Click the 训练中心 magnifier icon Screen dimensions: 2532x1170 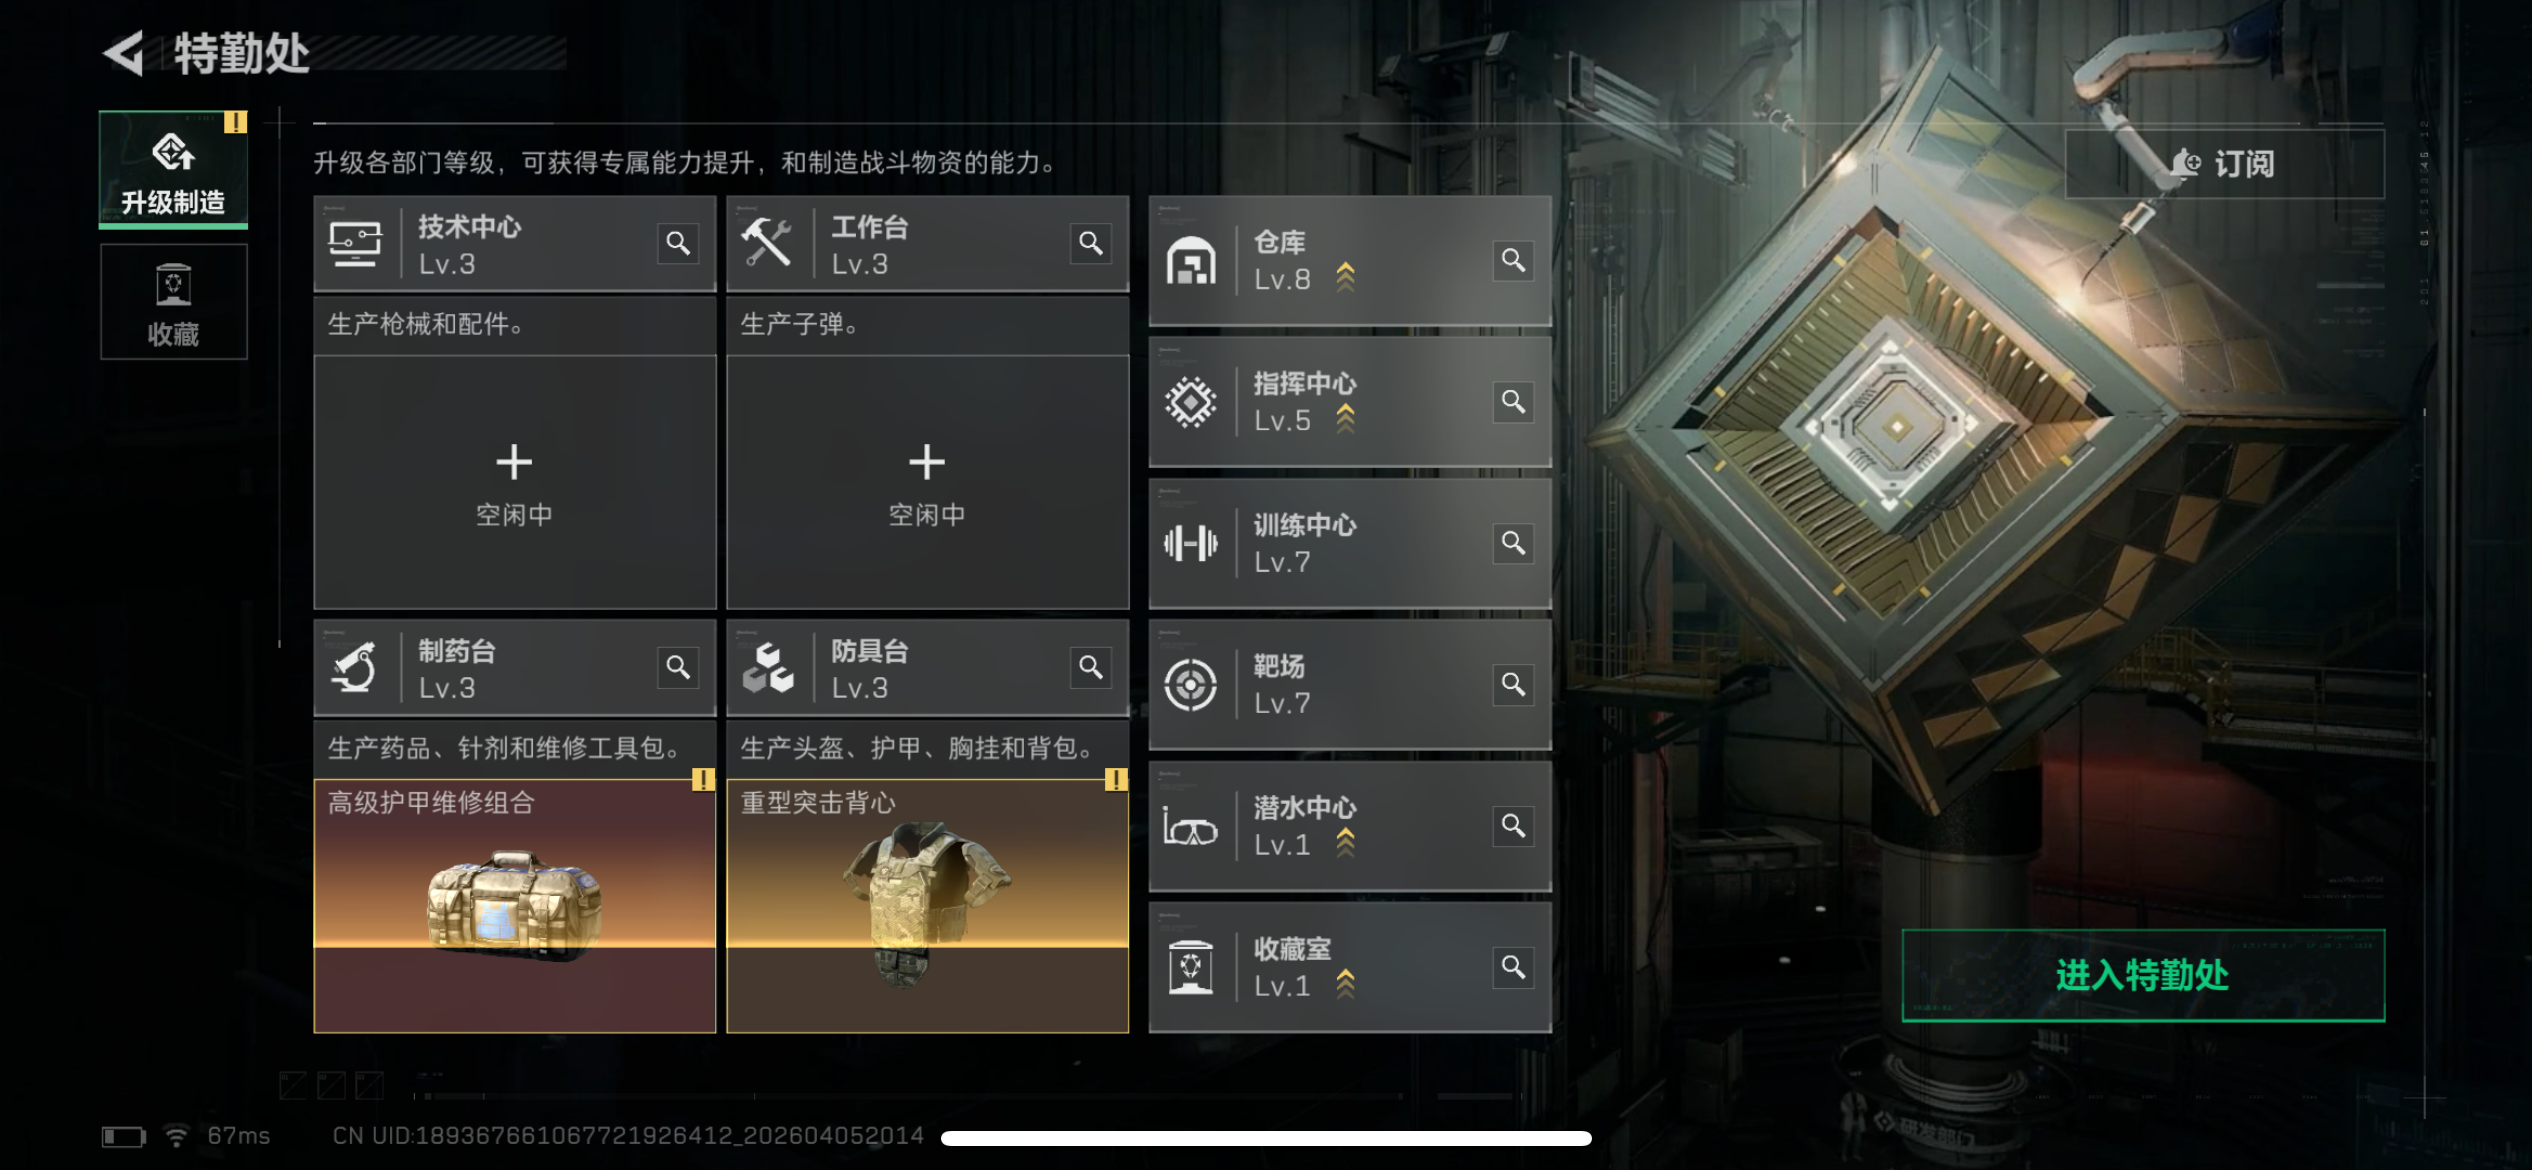pos(1513,543)
